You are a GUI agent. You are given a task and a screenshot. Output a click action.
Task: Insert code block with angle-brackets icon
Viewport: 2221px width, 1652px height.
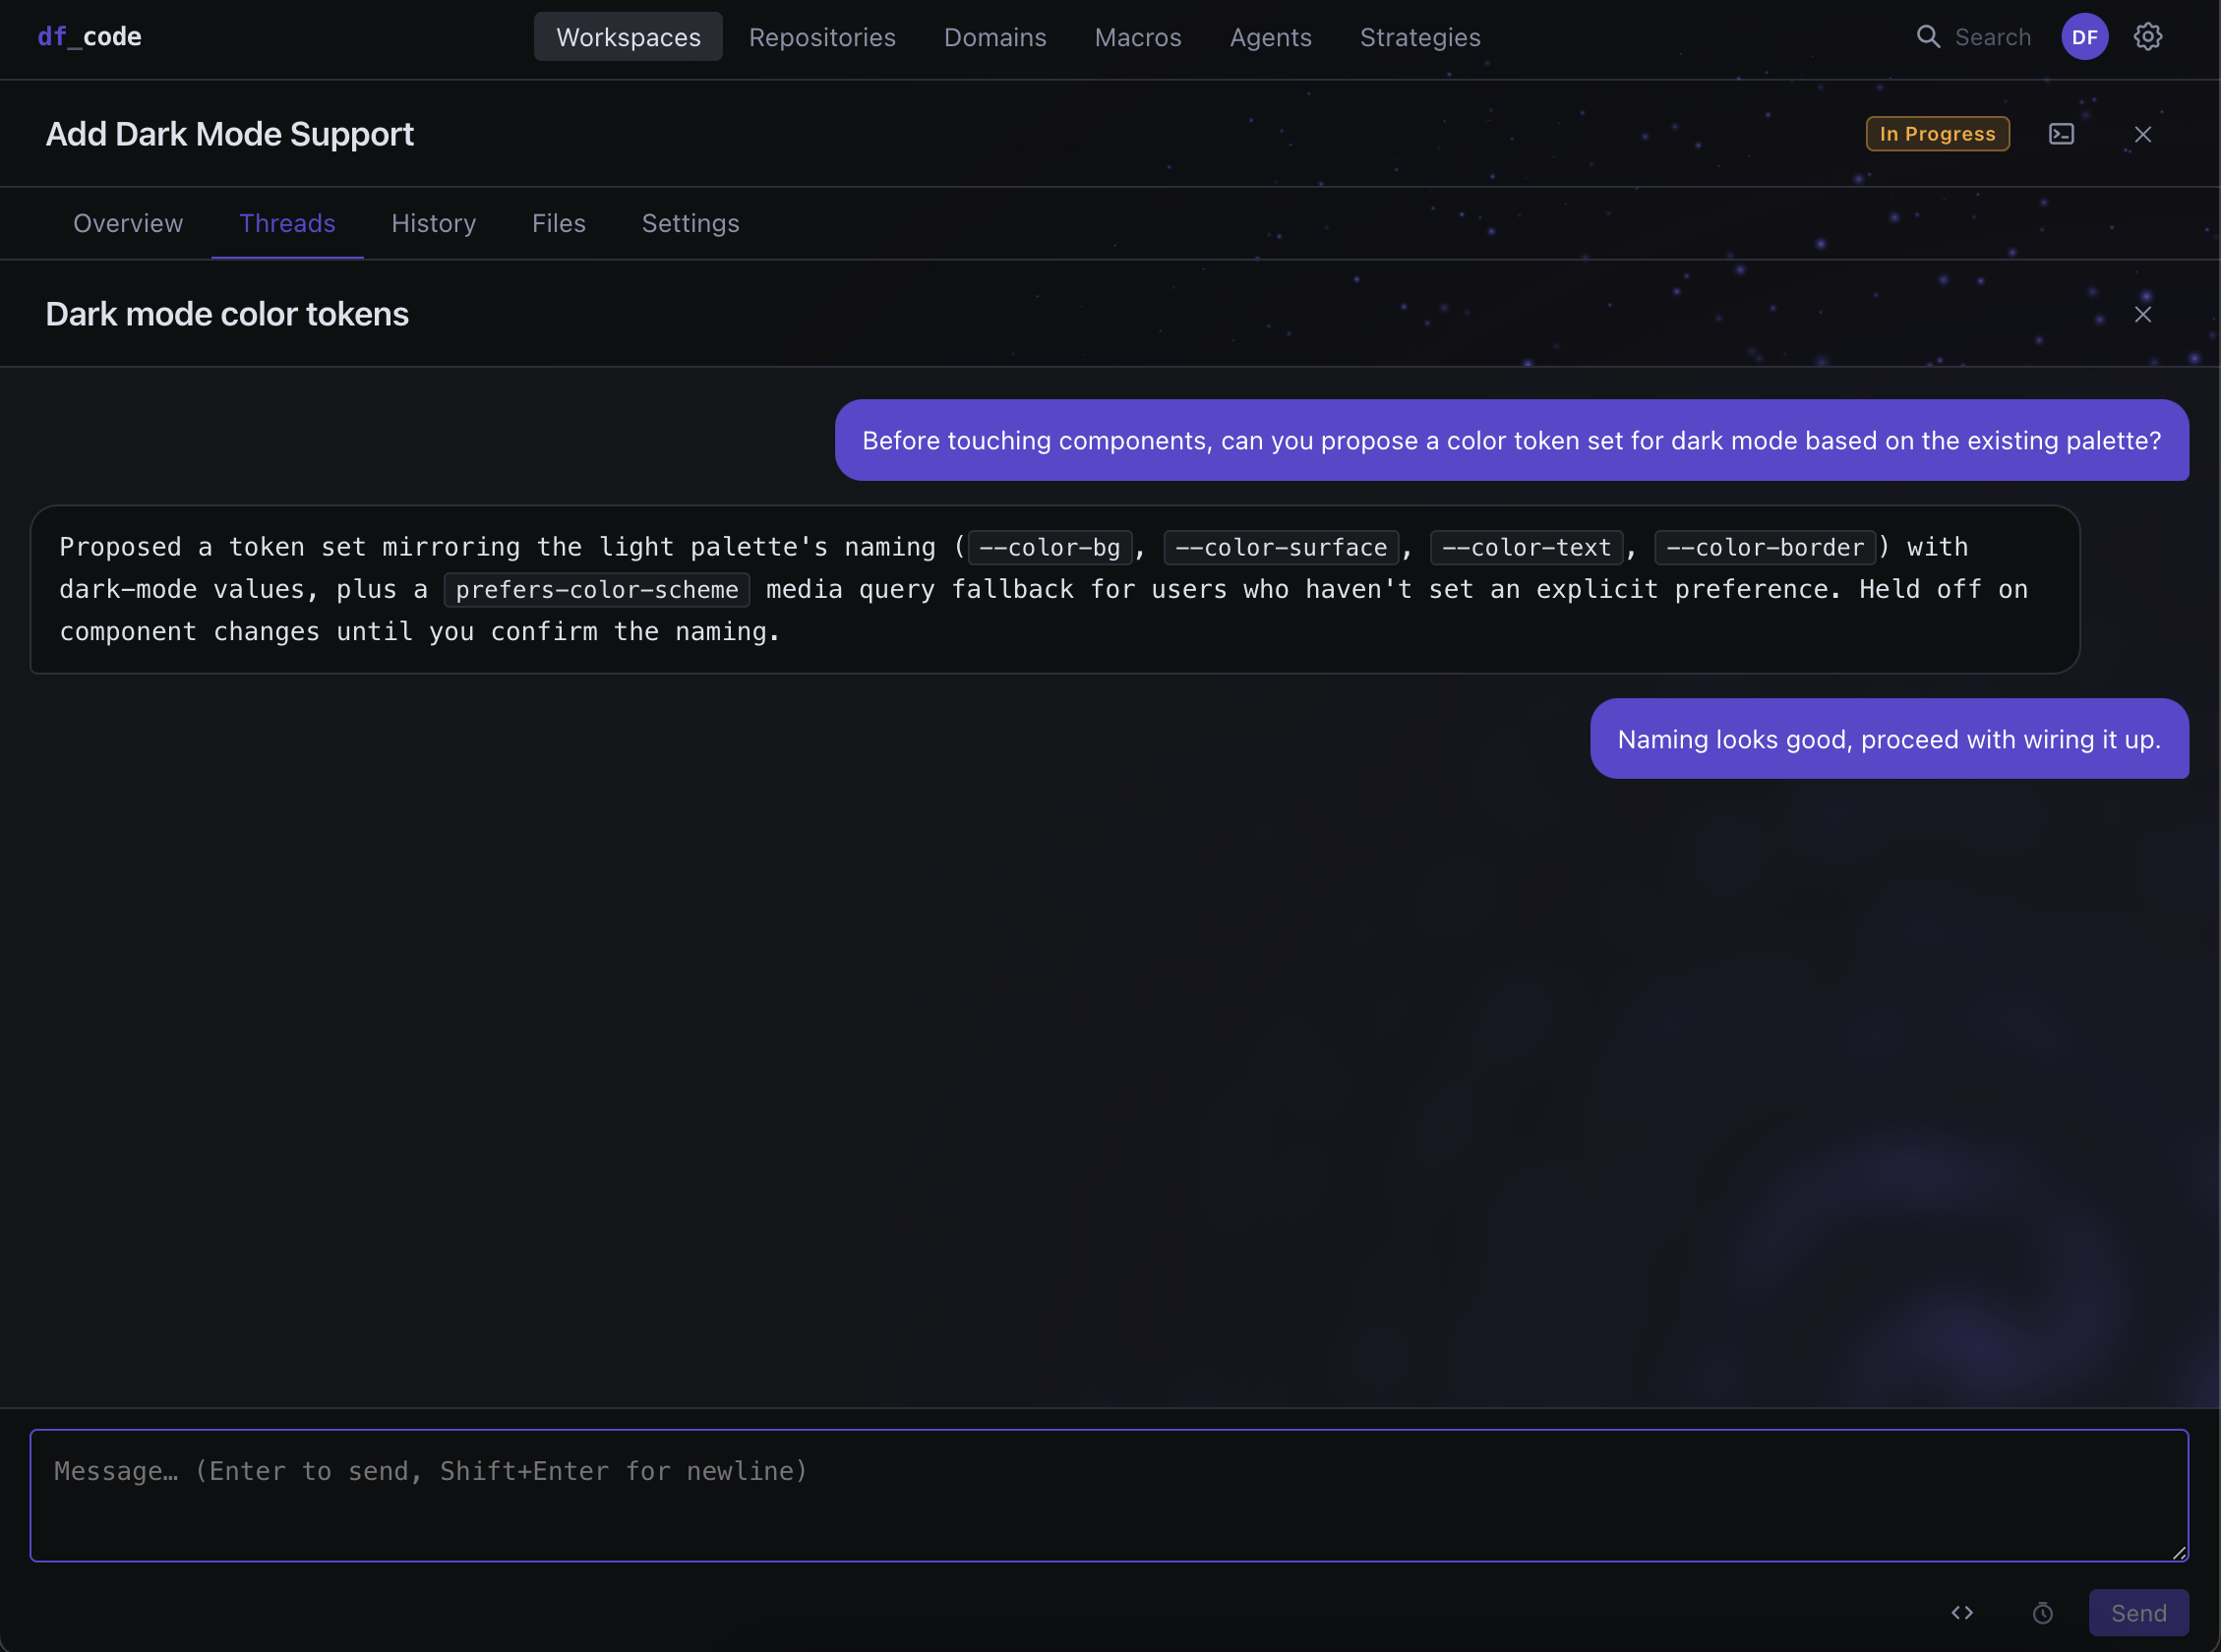1961,1612
